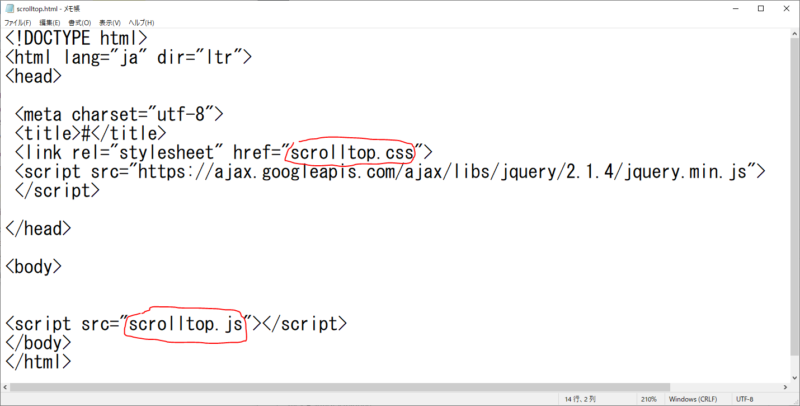
Task: Click the closing </head> tag
Action: click(38, 229)
